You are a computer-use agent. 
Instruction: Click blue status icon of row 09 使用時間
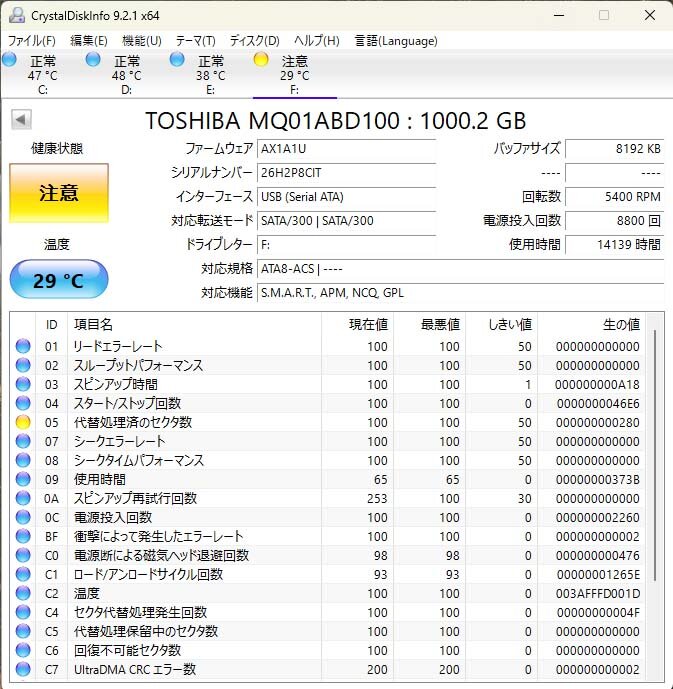23,479
